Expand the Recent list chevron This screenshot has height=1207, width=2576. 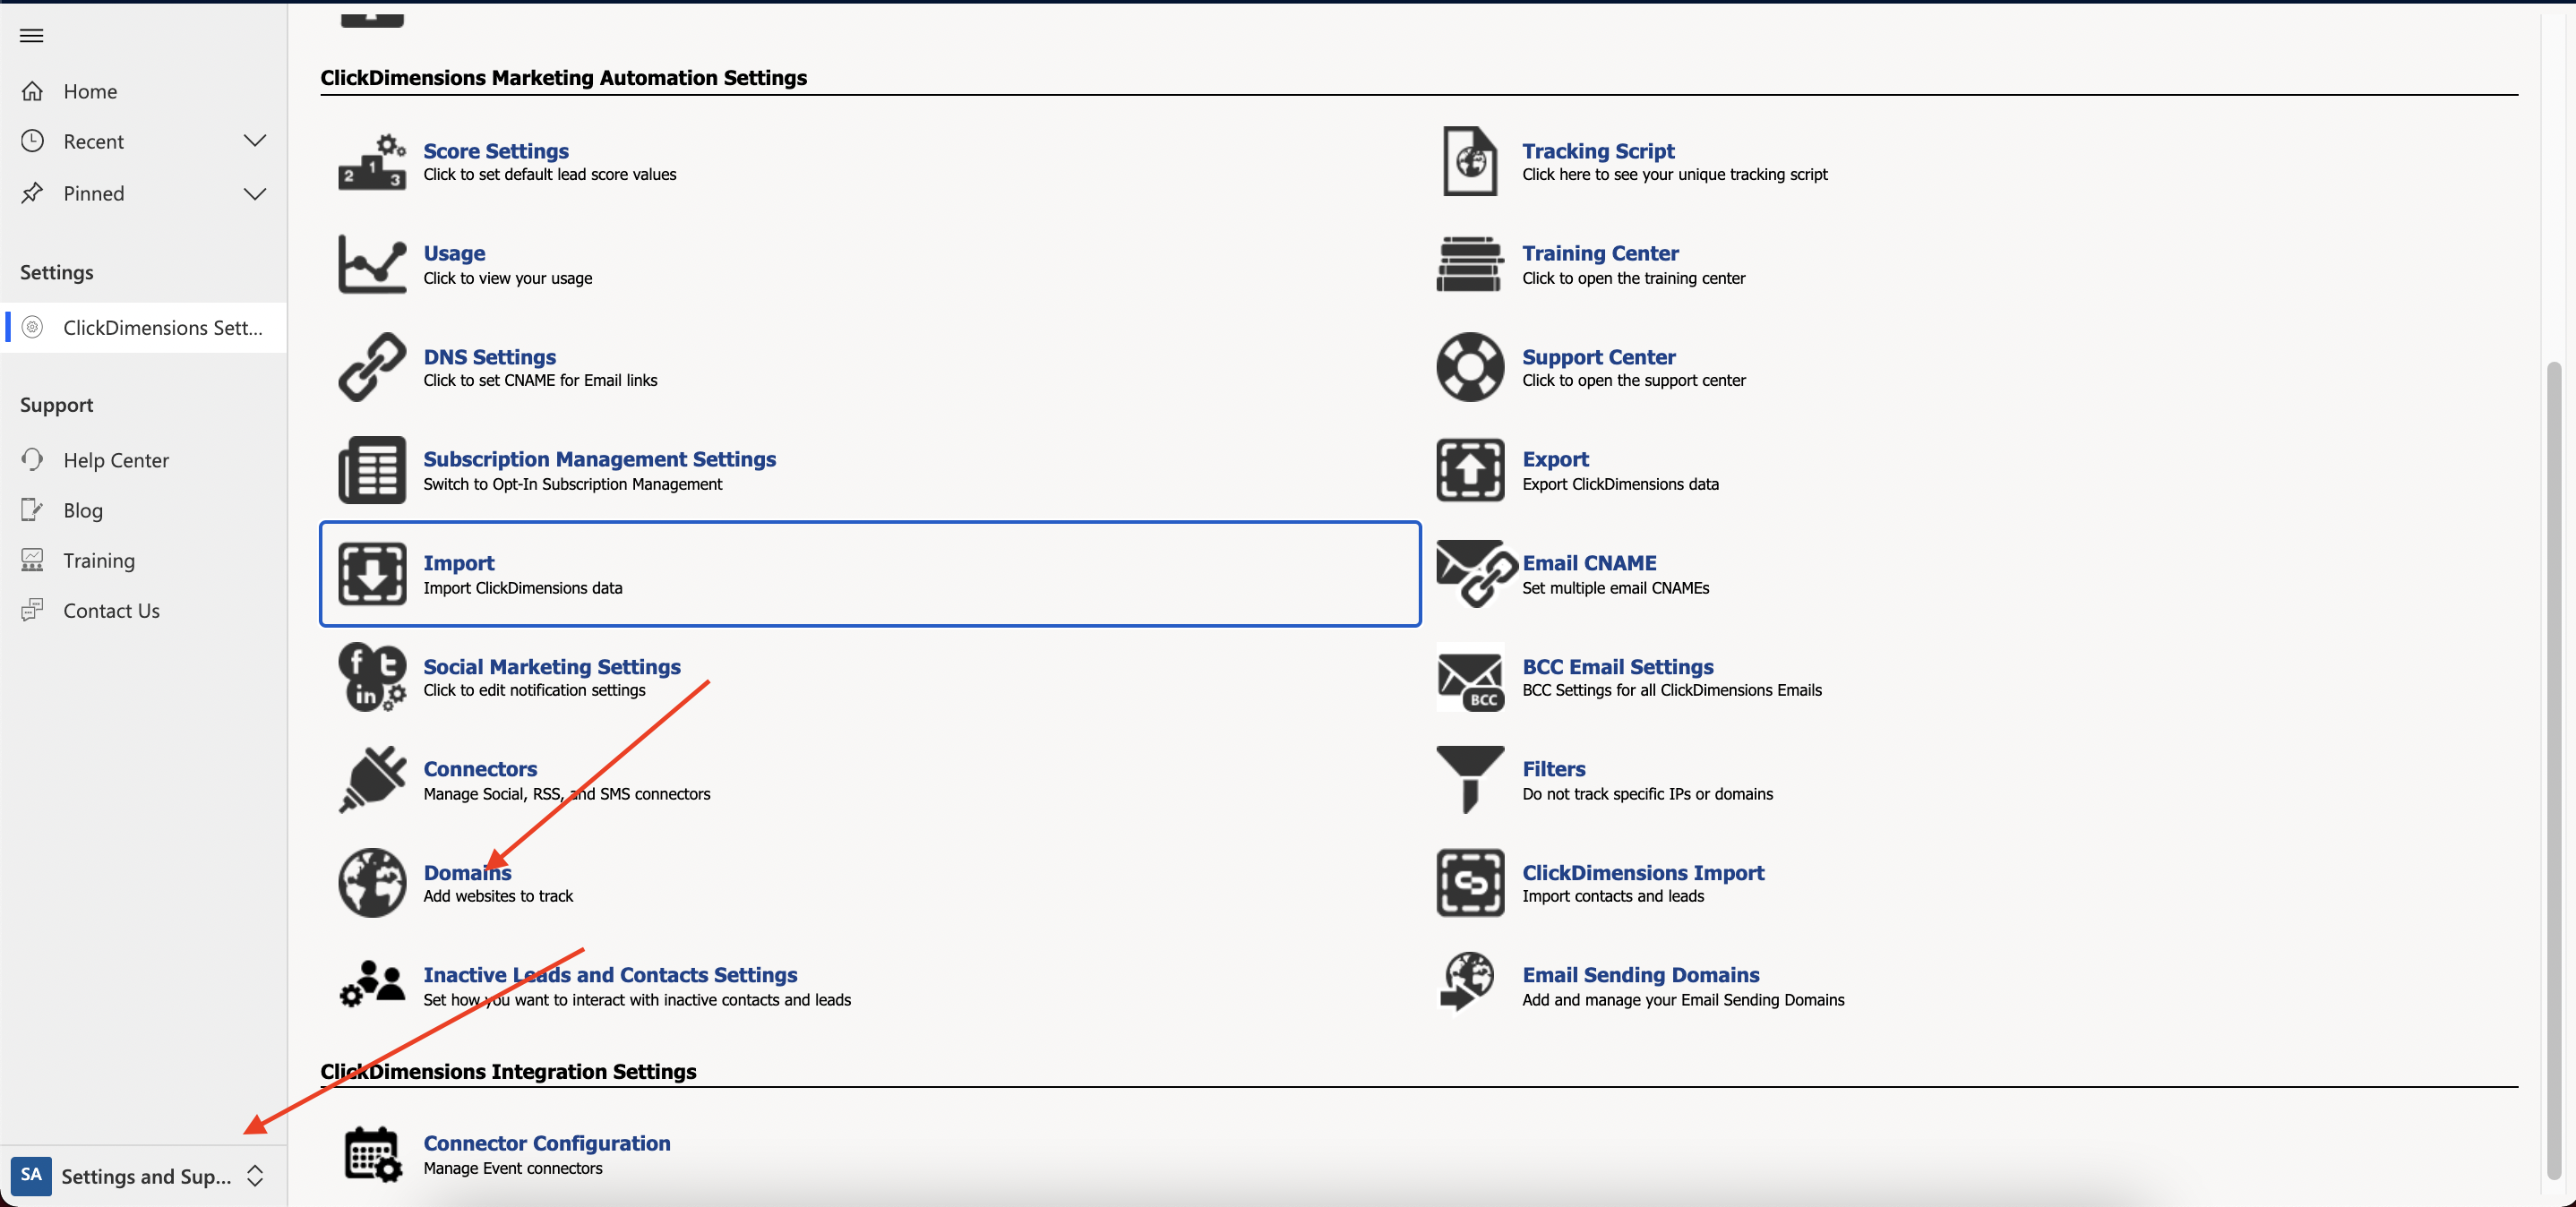click(x=255, y=141)
